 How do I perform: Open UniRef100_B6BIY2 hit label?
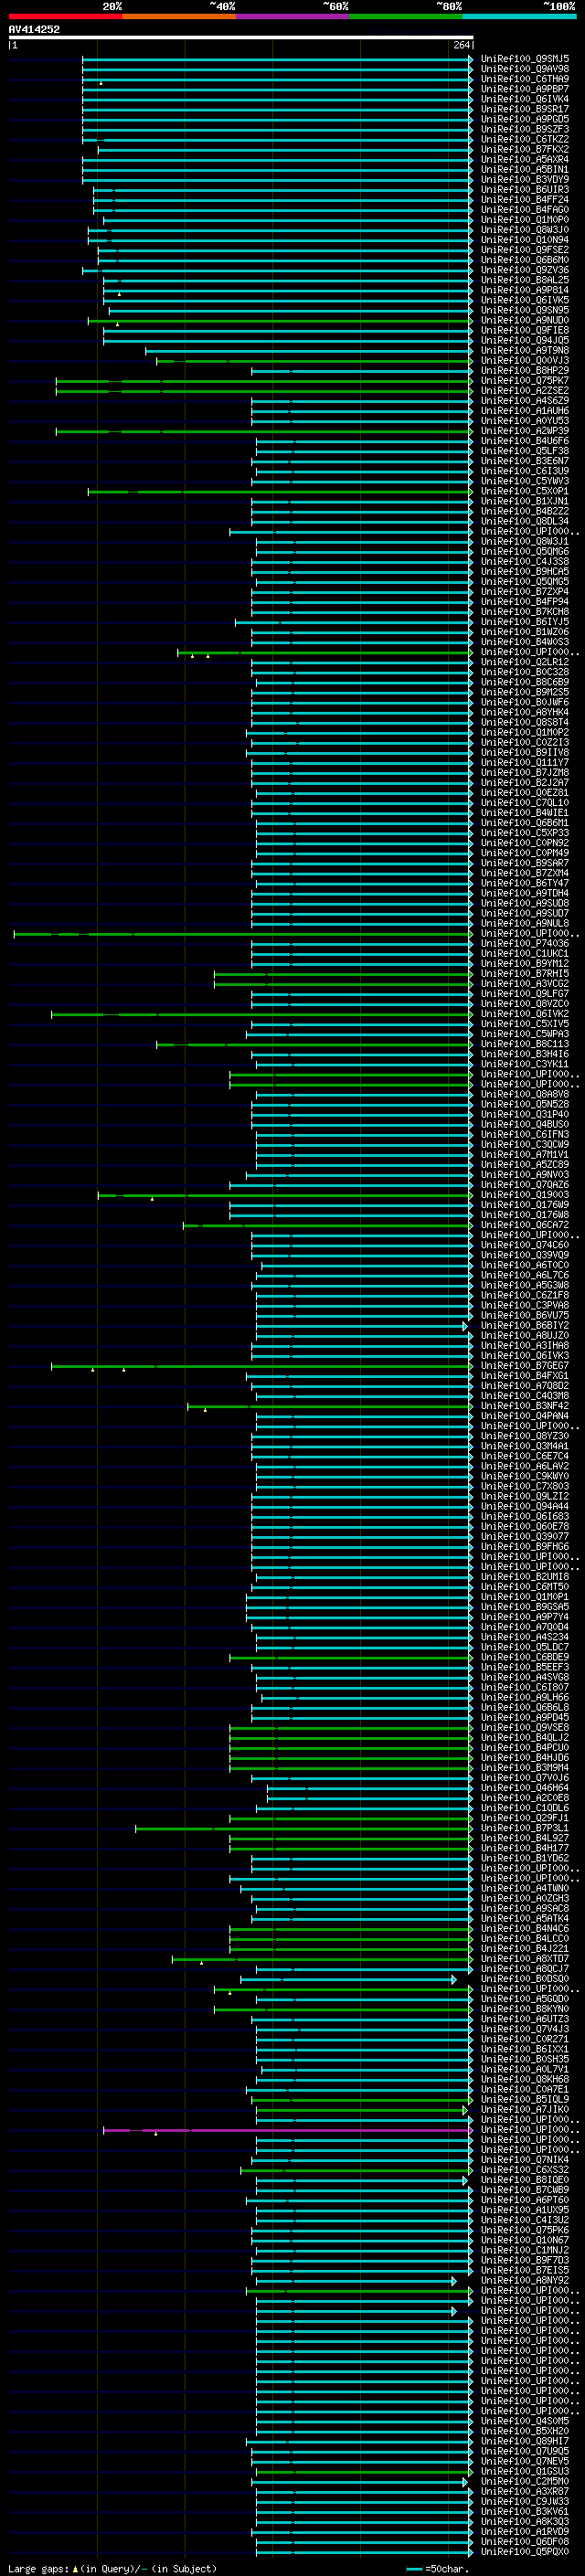(x=525, y=1326)
